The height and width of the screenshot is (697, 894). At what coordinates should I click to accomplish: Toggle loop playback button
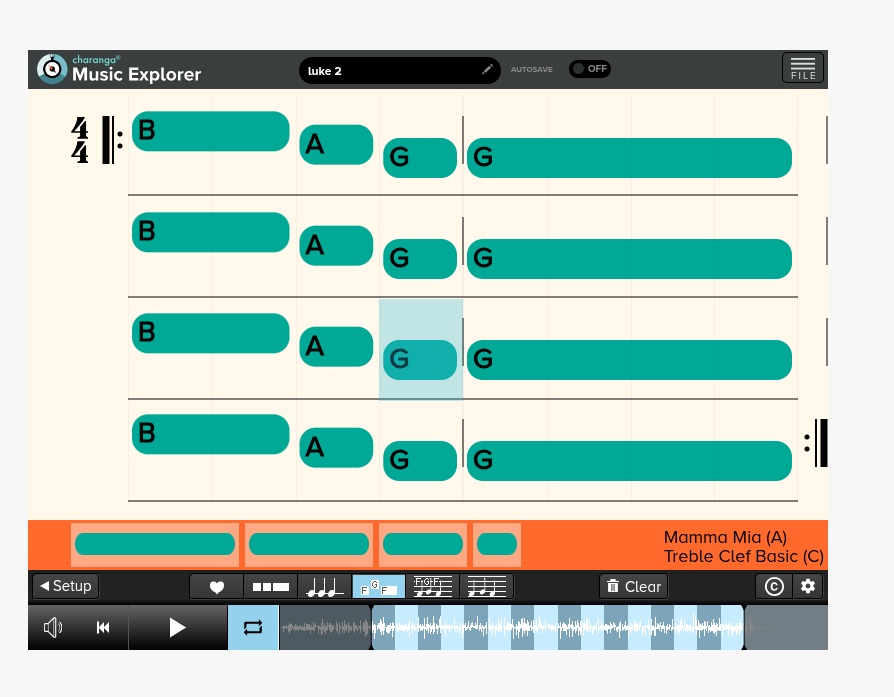tap(253, 628)
